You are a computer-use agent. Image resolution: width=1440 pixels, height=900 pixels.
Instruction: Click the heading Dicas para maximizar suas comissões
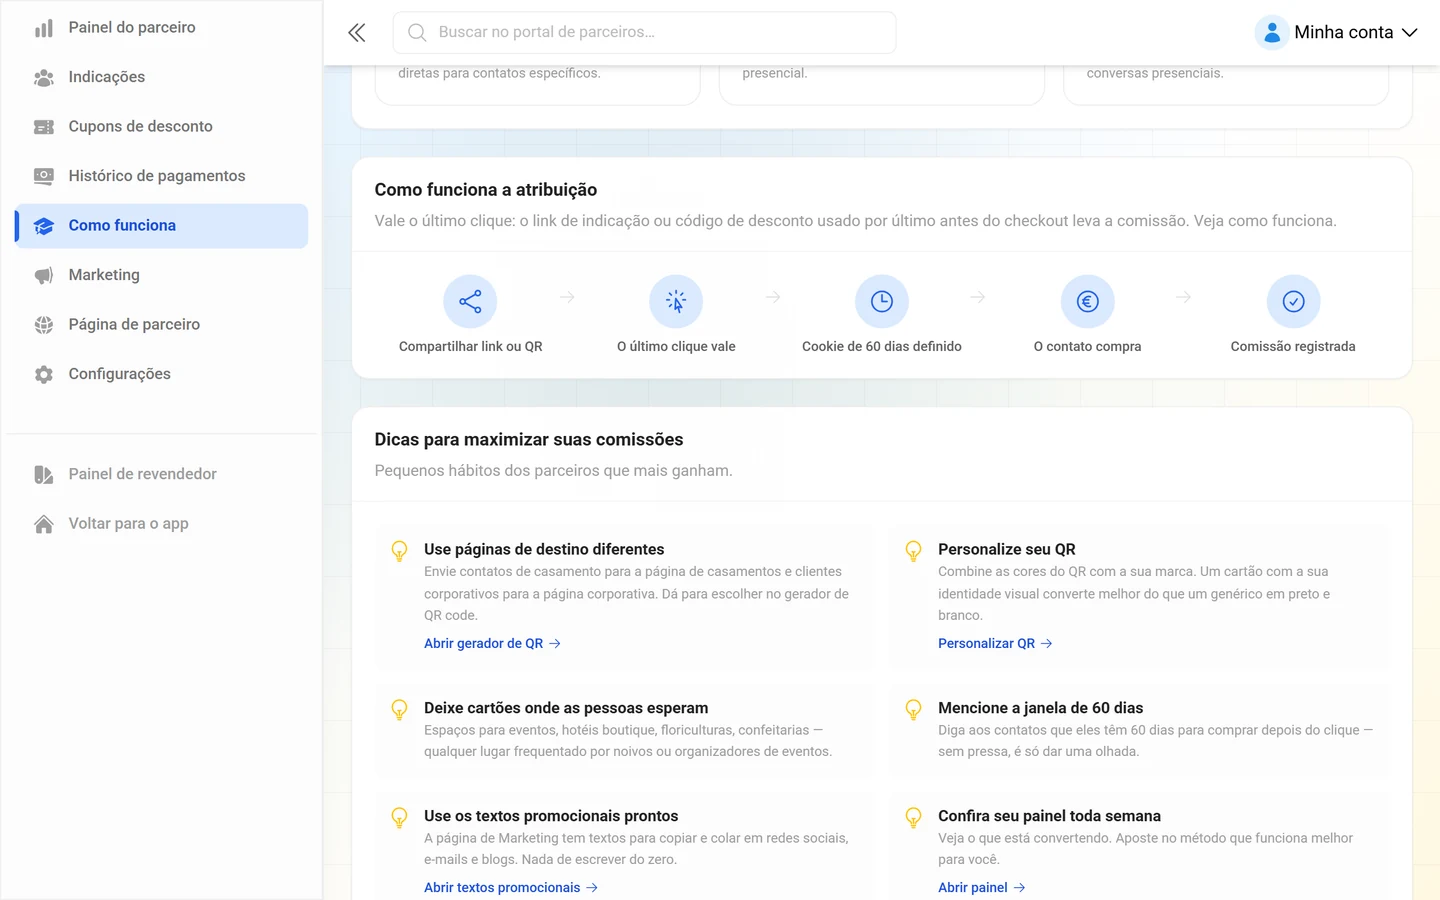[x=529, y=440]
